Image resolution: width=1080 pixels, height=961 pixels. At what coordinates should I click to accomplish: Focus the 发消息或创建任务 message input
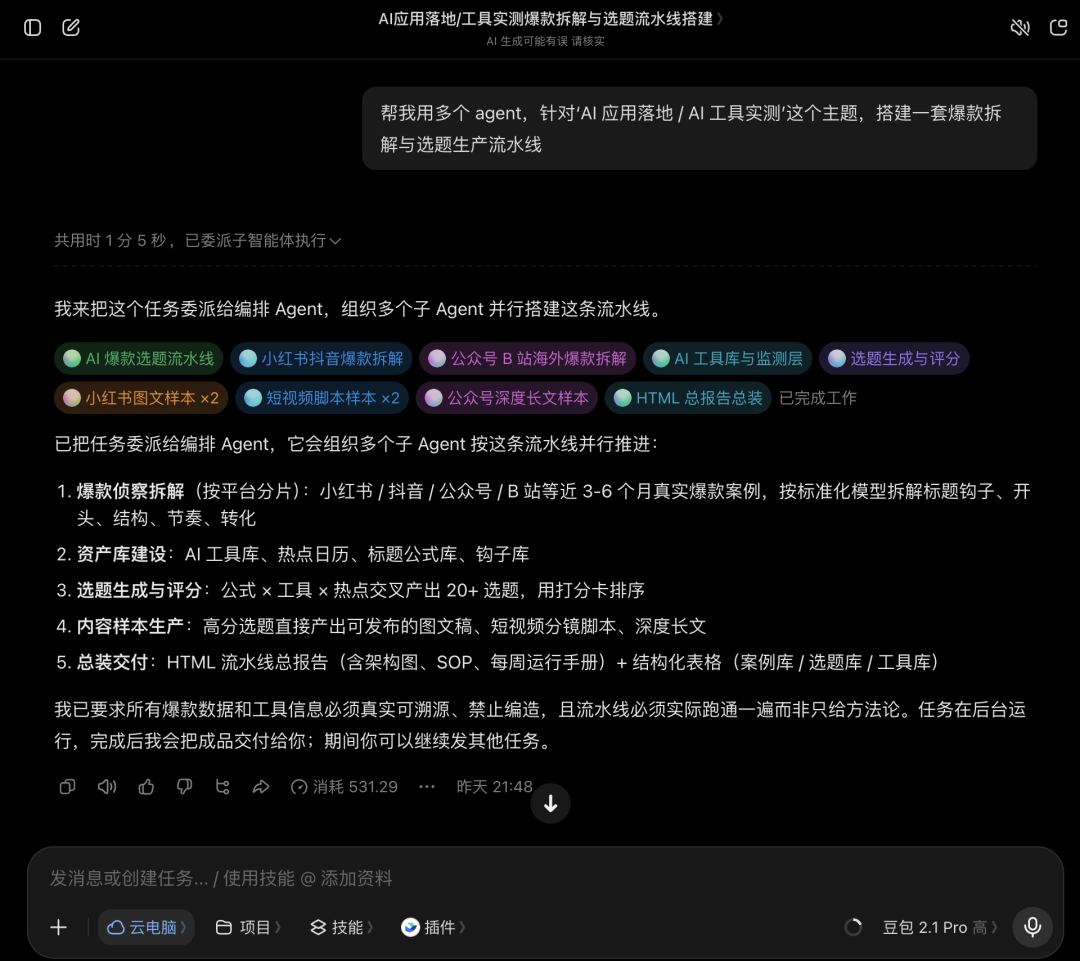pos(545,878)
